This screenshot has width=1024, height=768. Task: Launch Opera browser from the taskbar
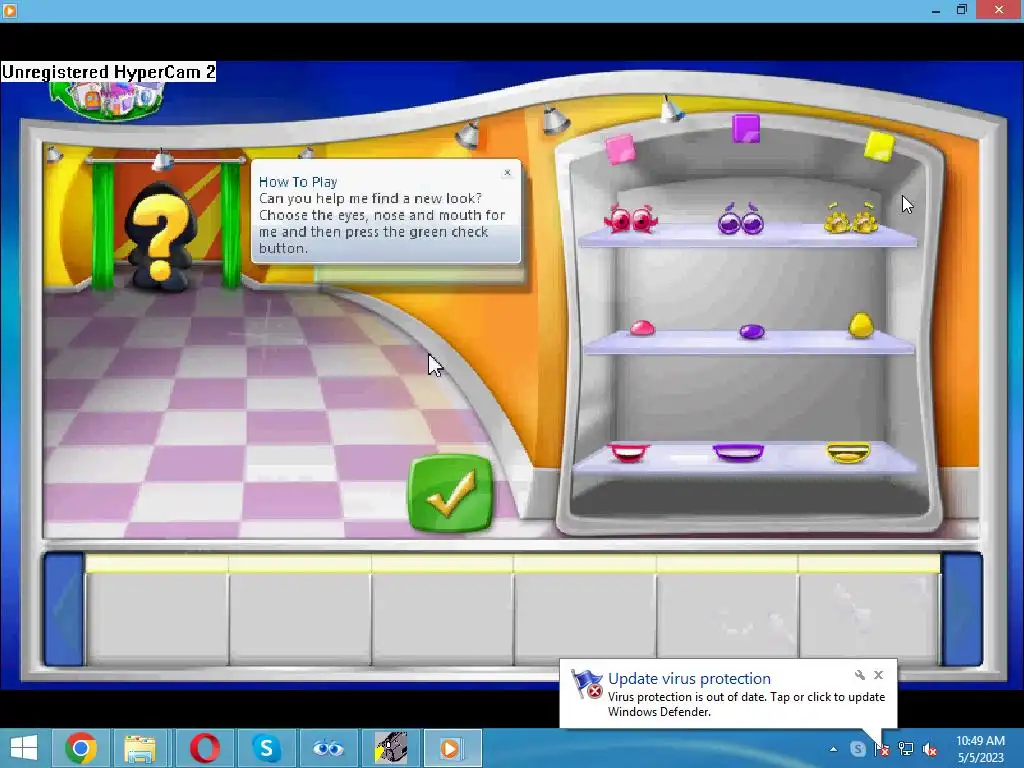tap(204, 748)
